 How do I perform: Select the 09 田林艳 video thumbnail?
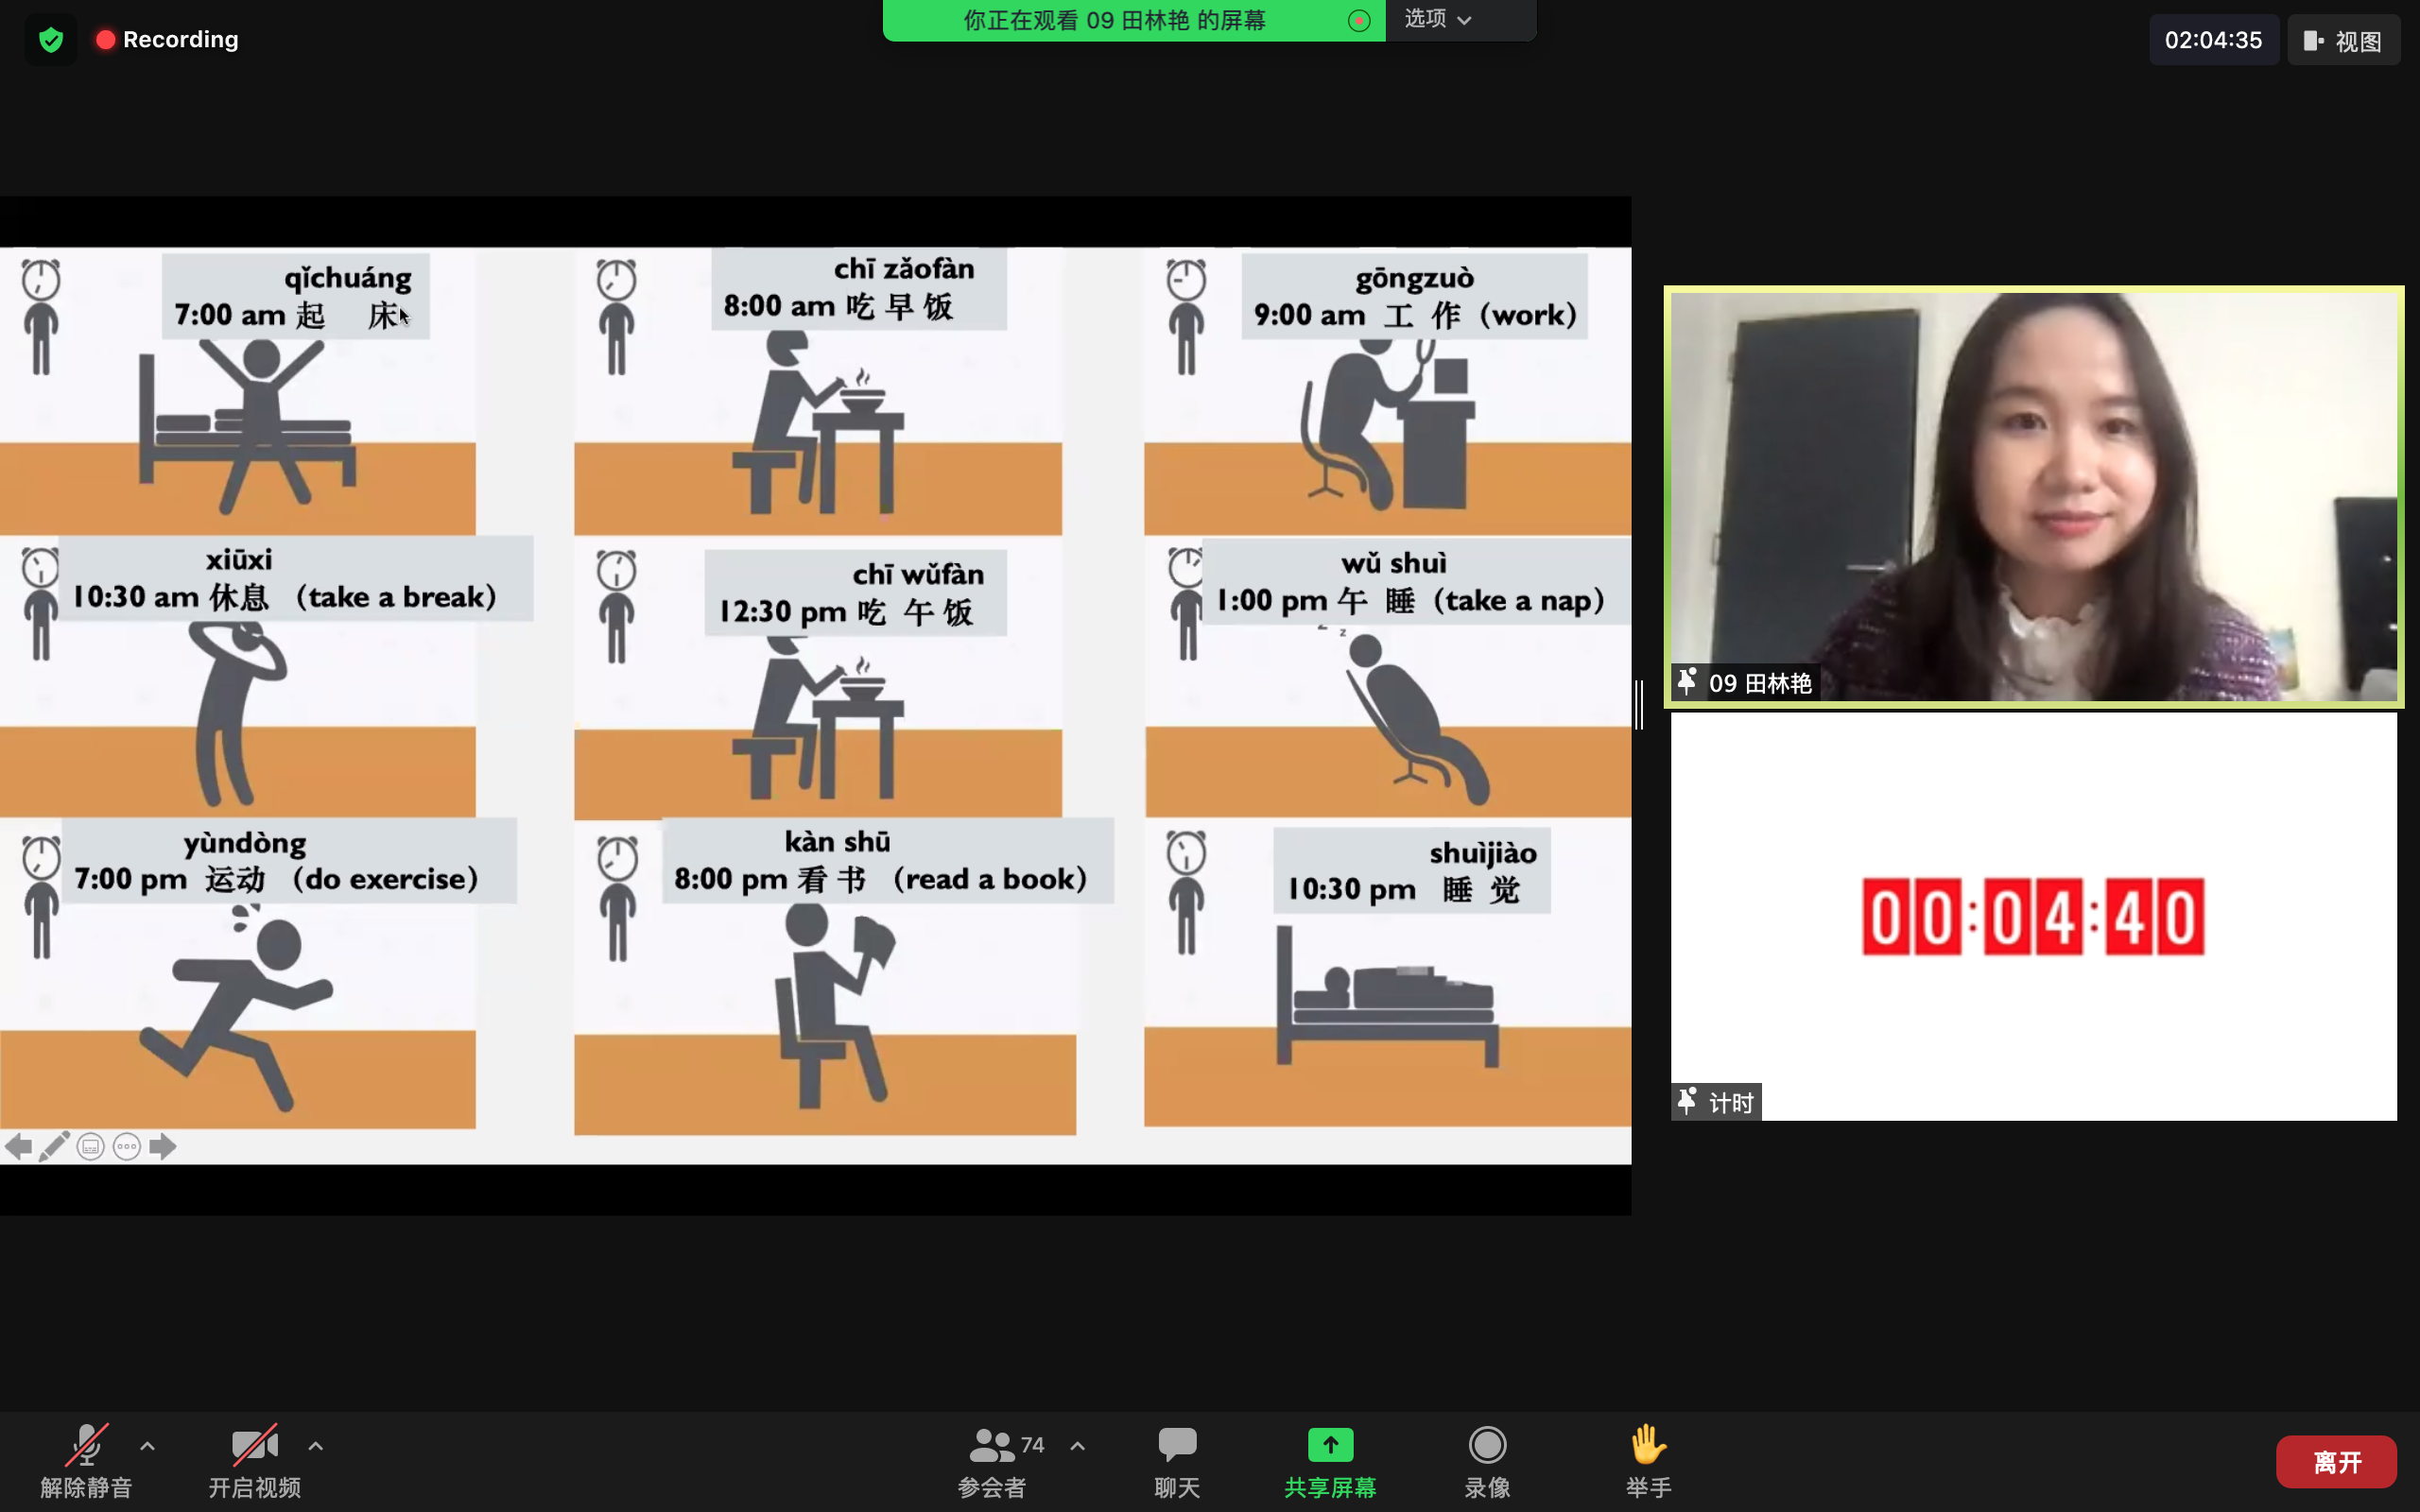pyautogui.click(x=2033, y=497)
